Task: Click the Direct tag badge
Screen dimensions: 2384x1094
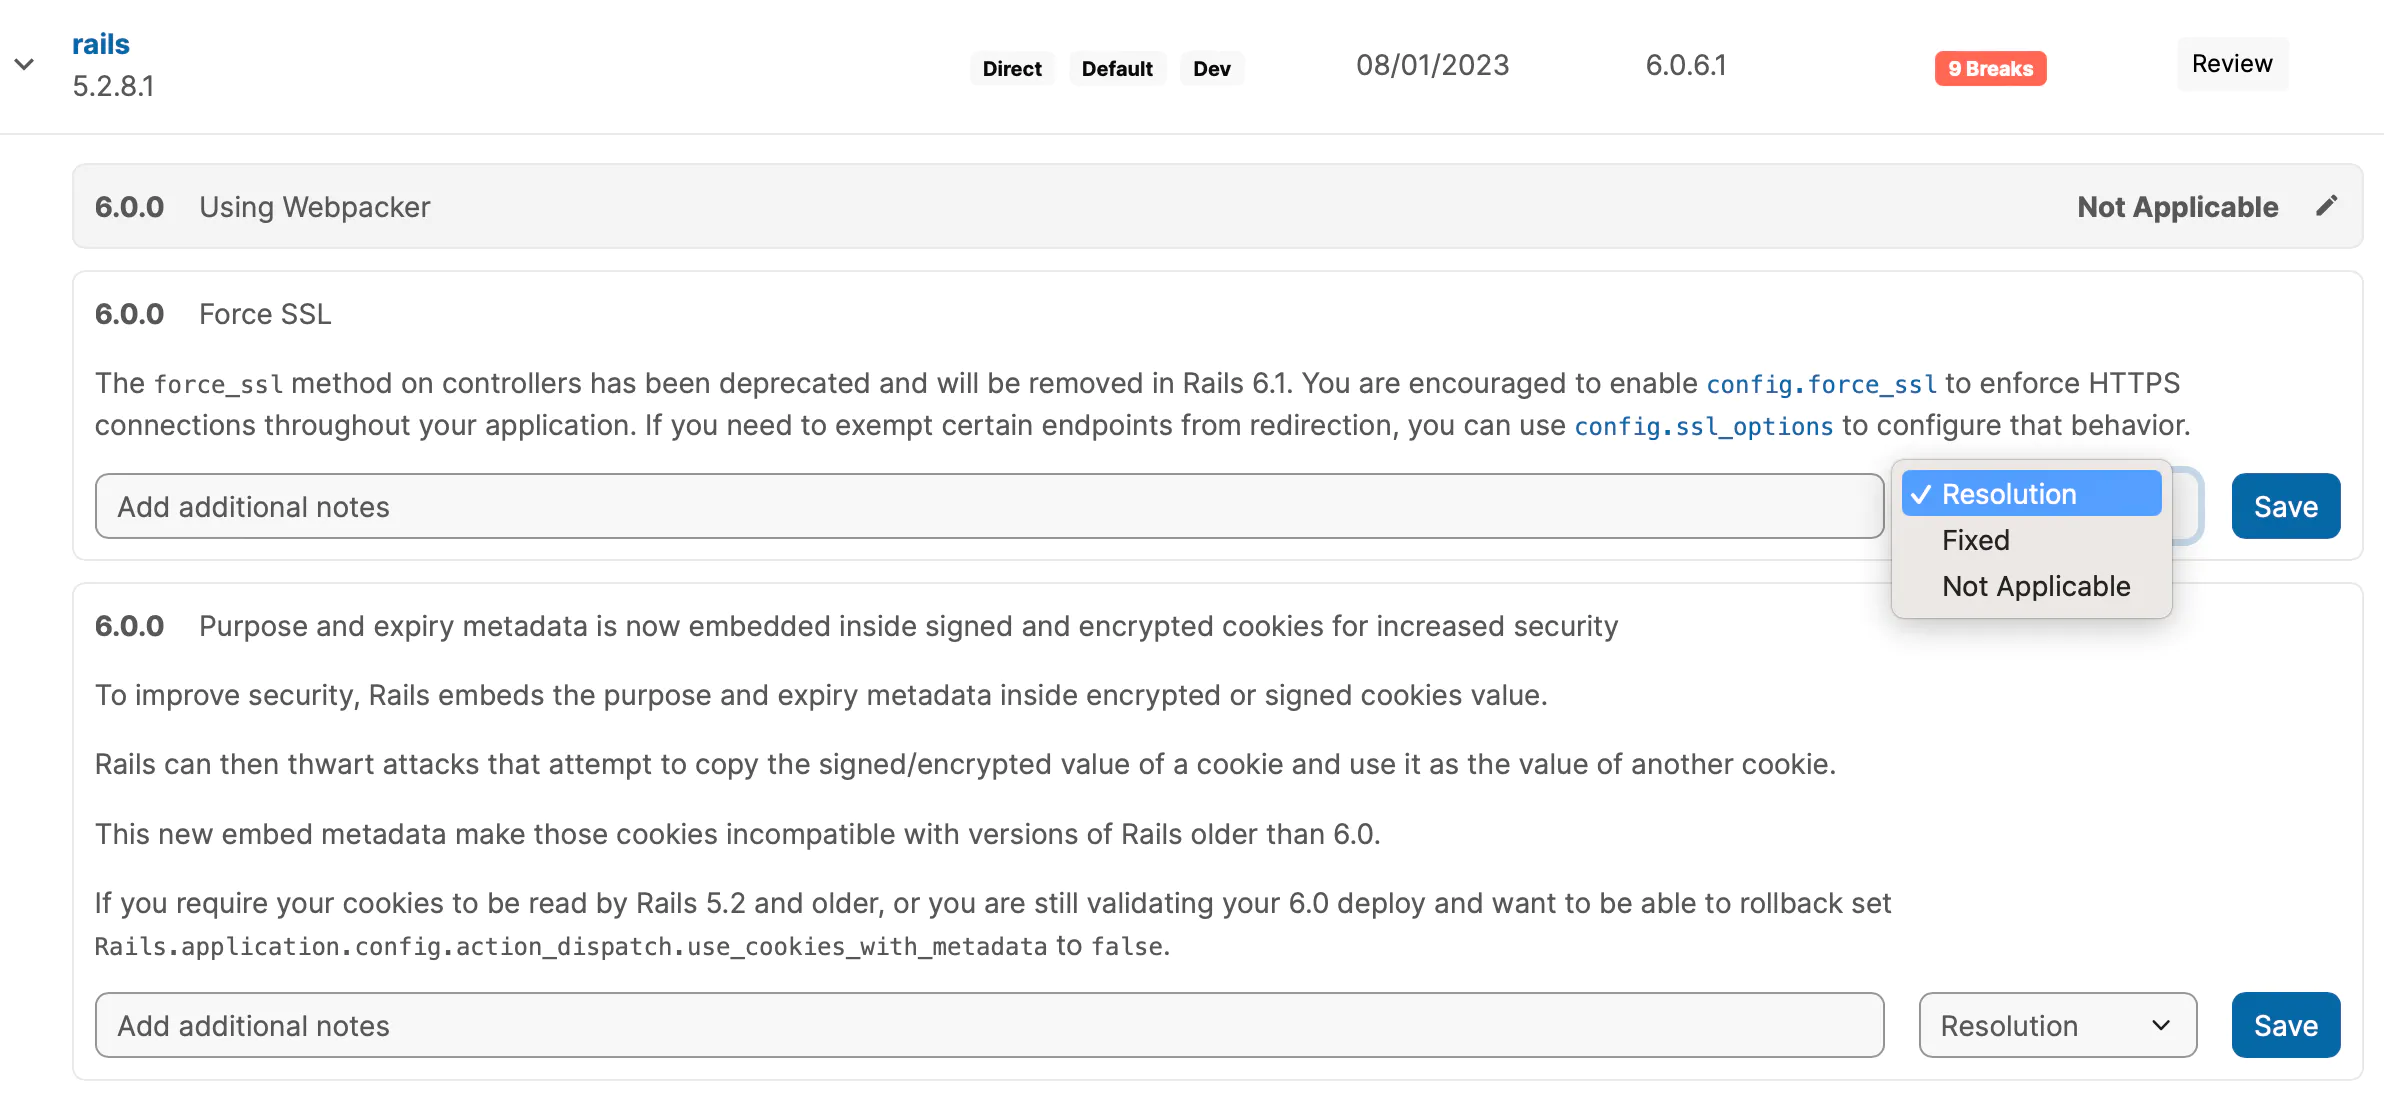Action: tap(1011, 69)
